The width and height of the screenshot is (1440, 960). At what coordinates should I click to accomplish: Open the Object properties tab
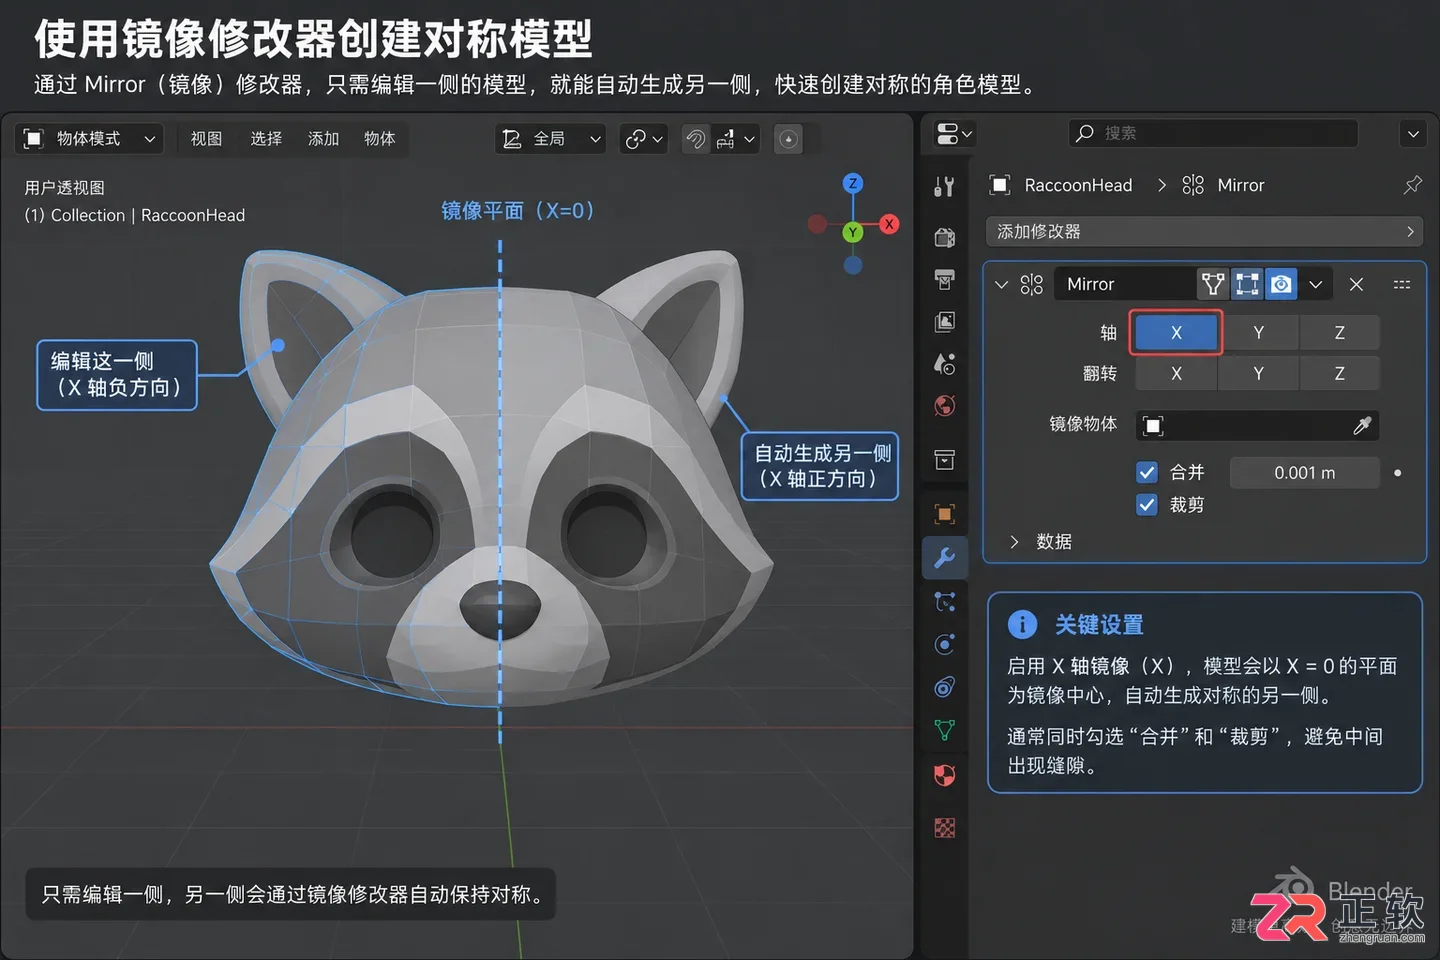pos(944,514)
